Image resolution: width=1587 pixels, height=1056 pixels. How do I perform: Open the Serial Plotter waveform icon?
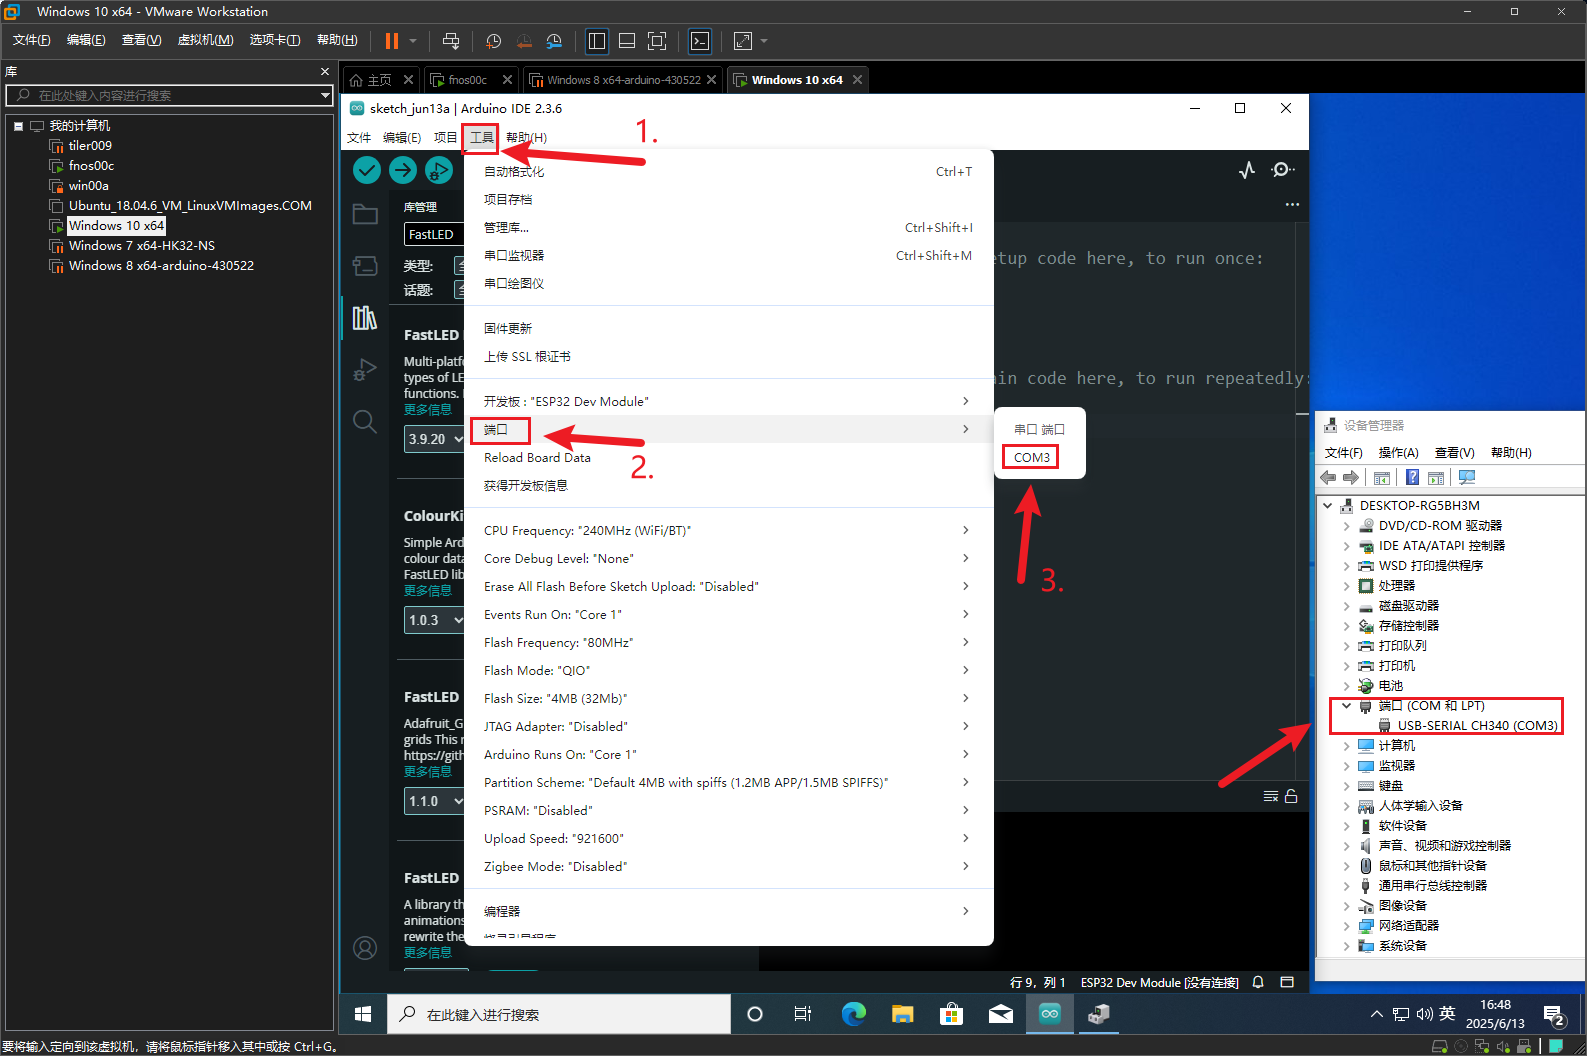1247,170
